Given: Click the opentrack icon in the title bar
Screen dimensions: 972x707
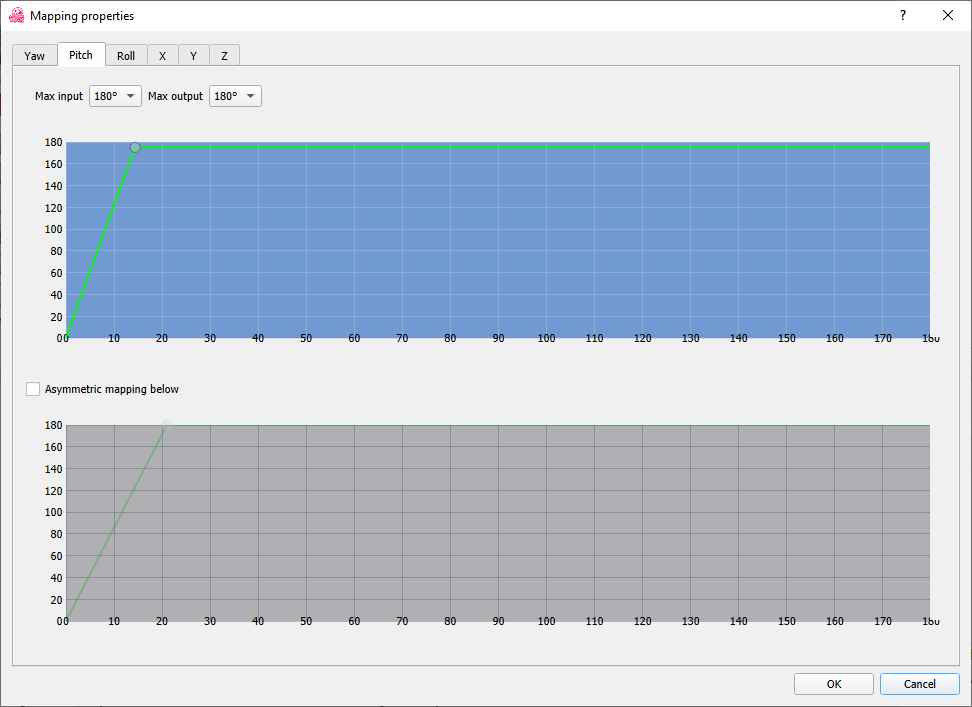Looking at the screenshot, I should (x=16, y=16).
